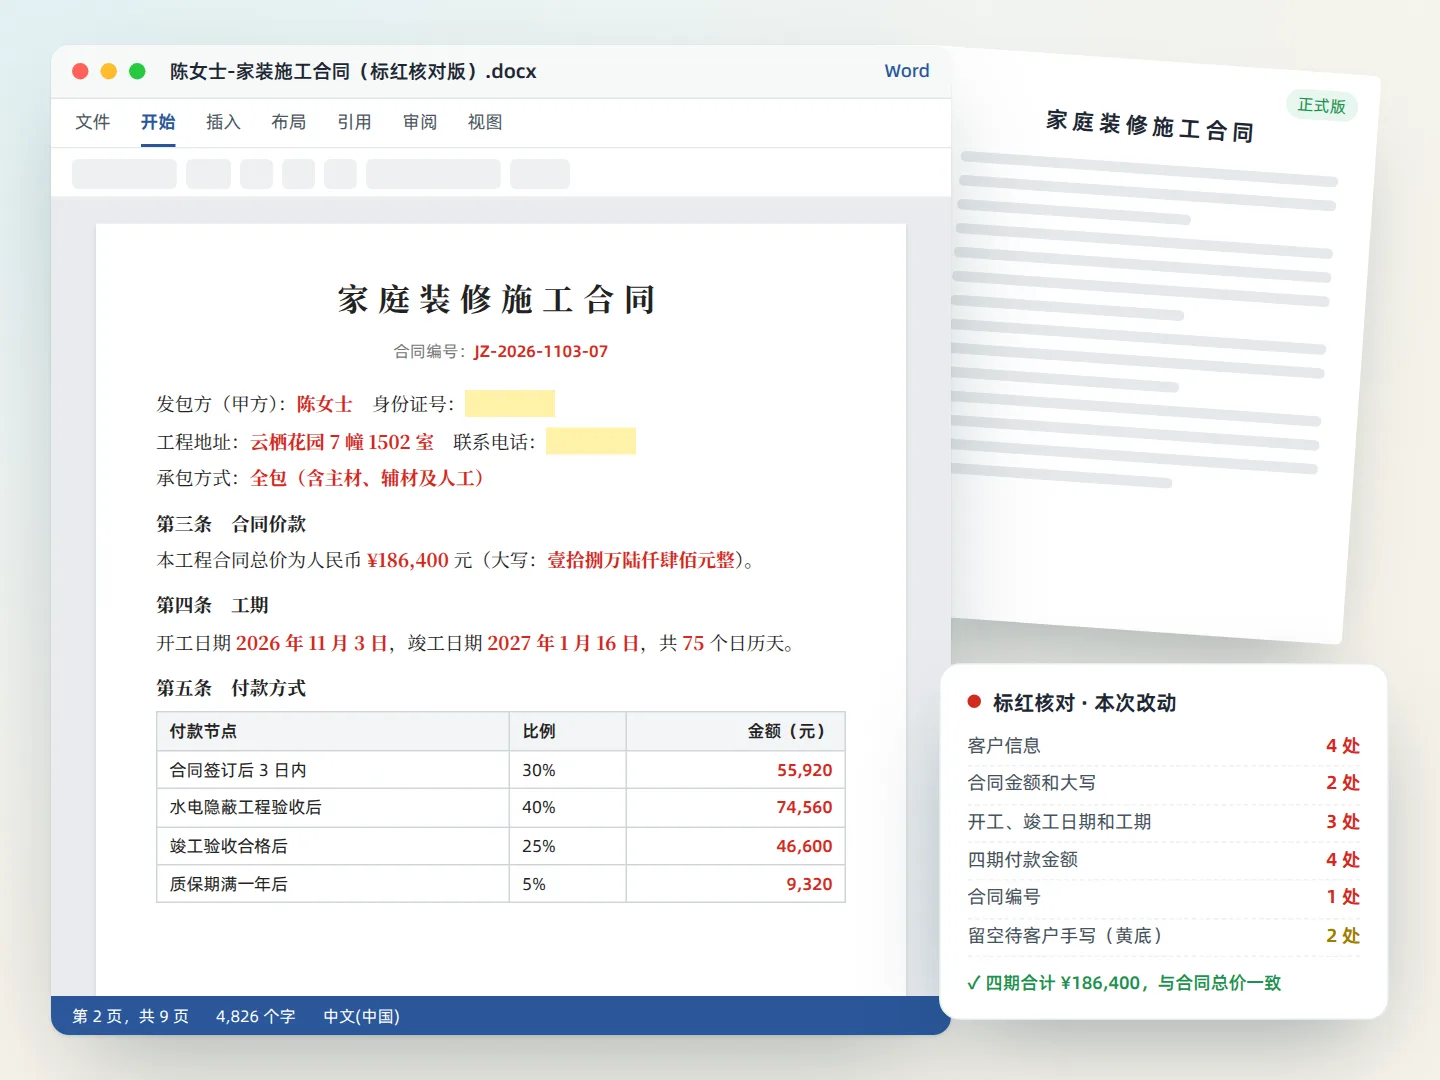Go to the 审阅 ribbon tab
This screenshot has height=1080, width=1440.
pos(420,122)
